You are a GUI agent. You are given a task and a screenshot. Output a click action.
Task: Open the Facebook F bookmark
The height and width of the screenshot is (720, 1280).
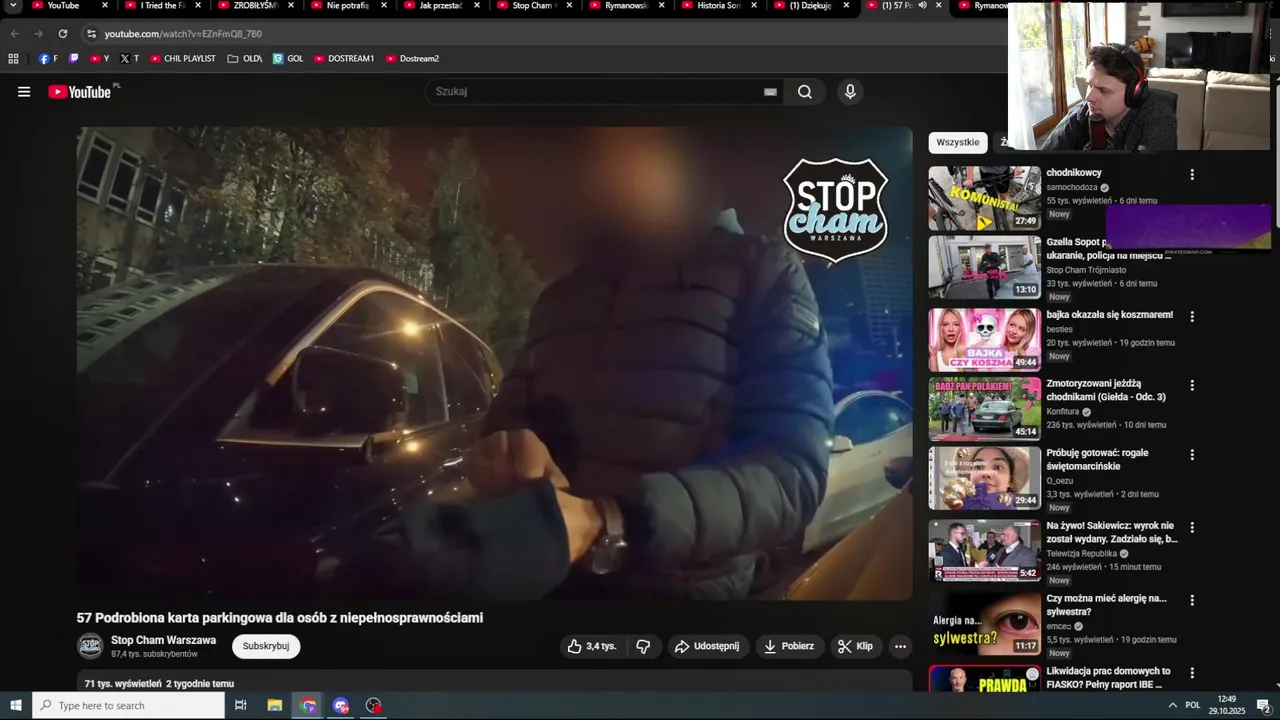tap(48, 59)
